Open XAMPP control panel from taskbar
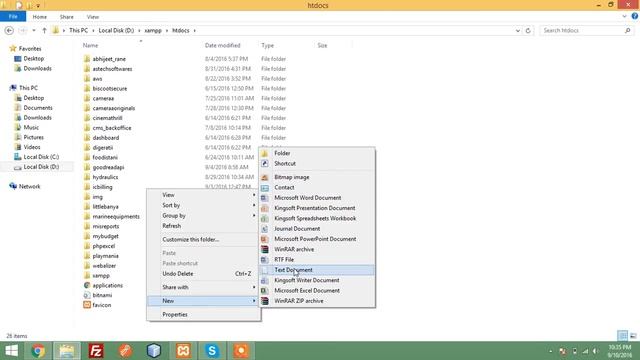This screenshot has width=640, height=360. pyautogui.click(x=183, y=351)
